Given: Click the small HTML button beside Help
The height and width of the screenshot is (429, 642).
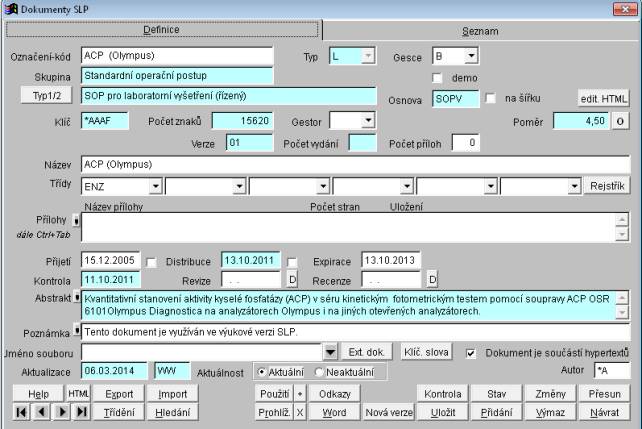Looking at the screenshot, I should (x=79, y=393).
